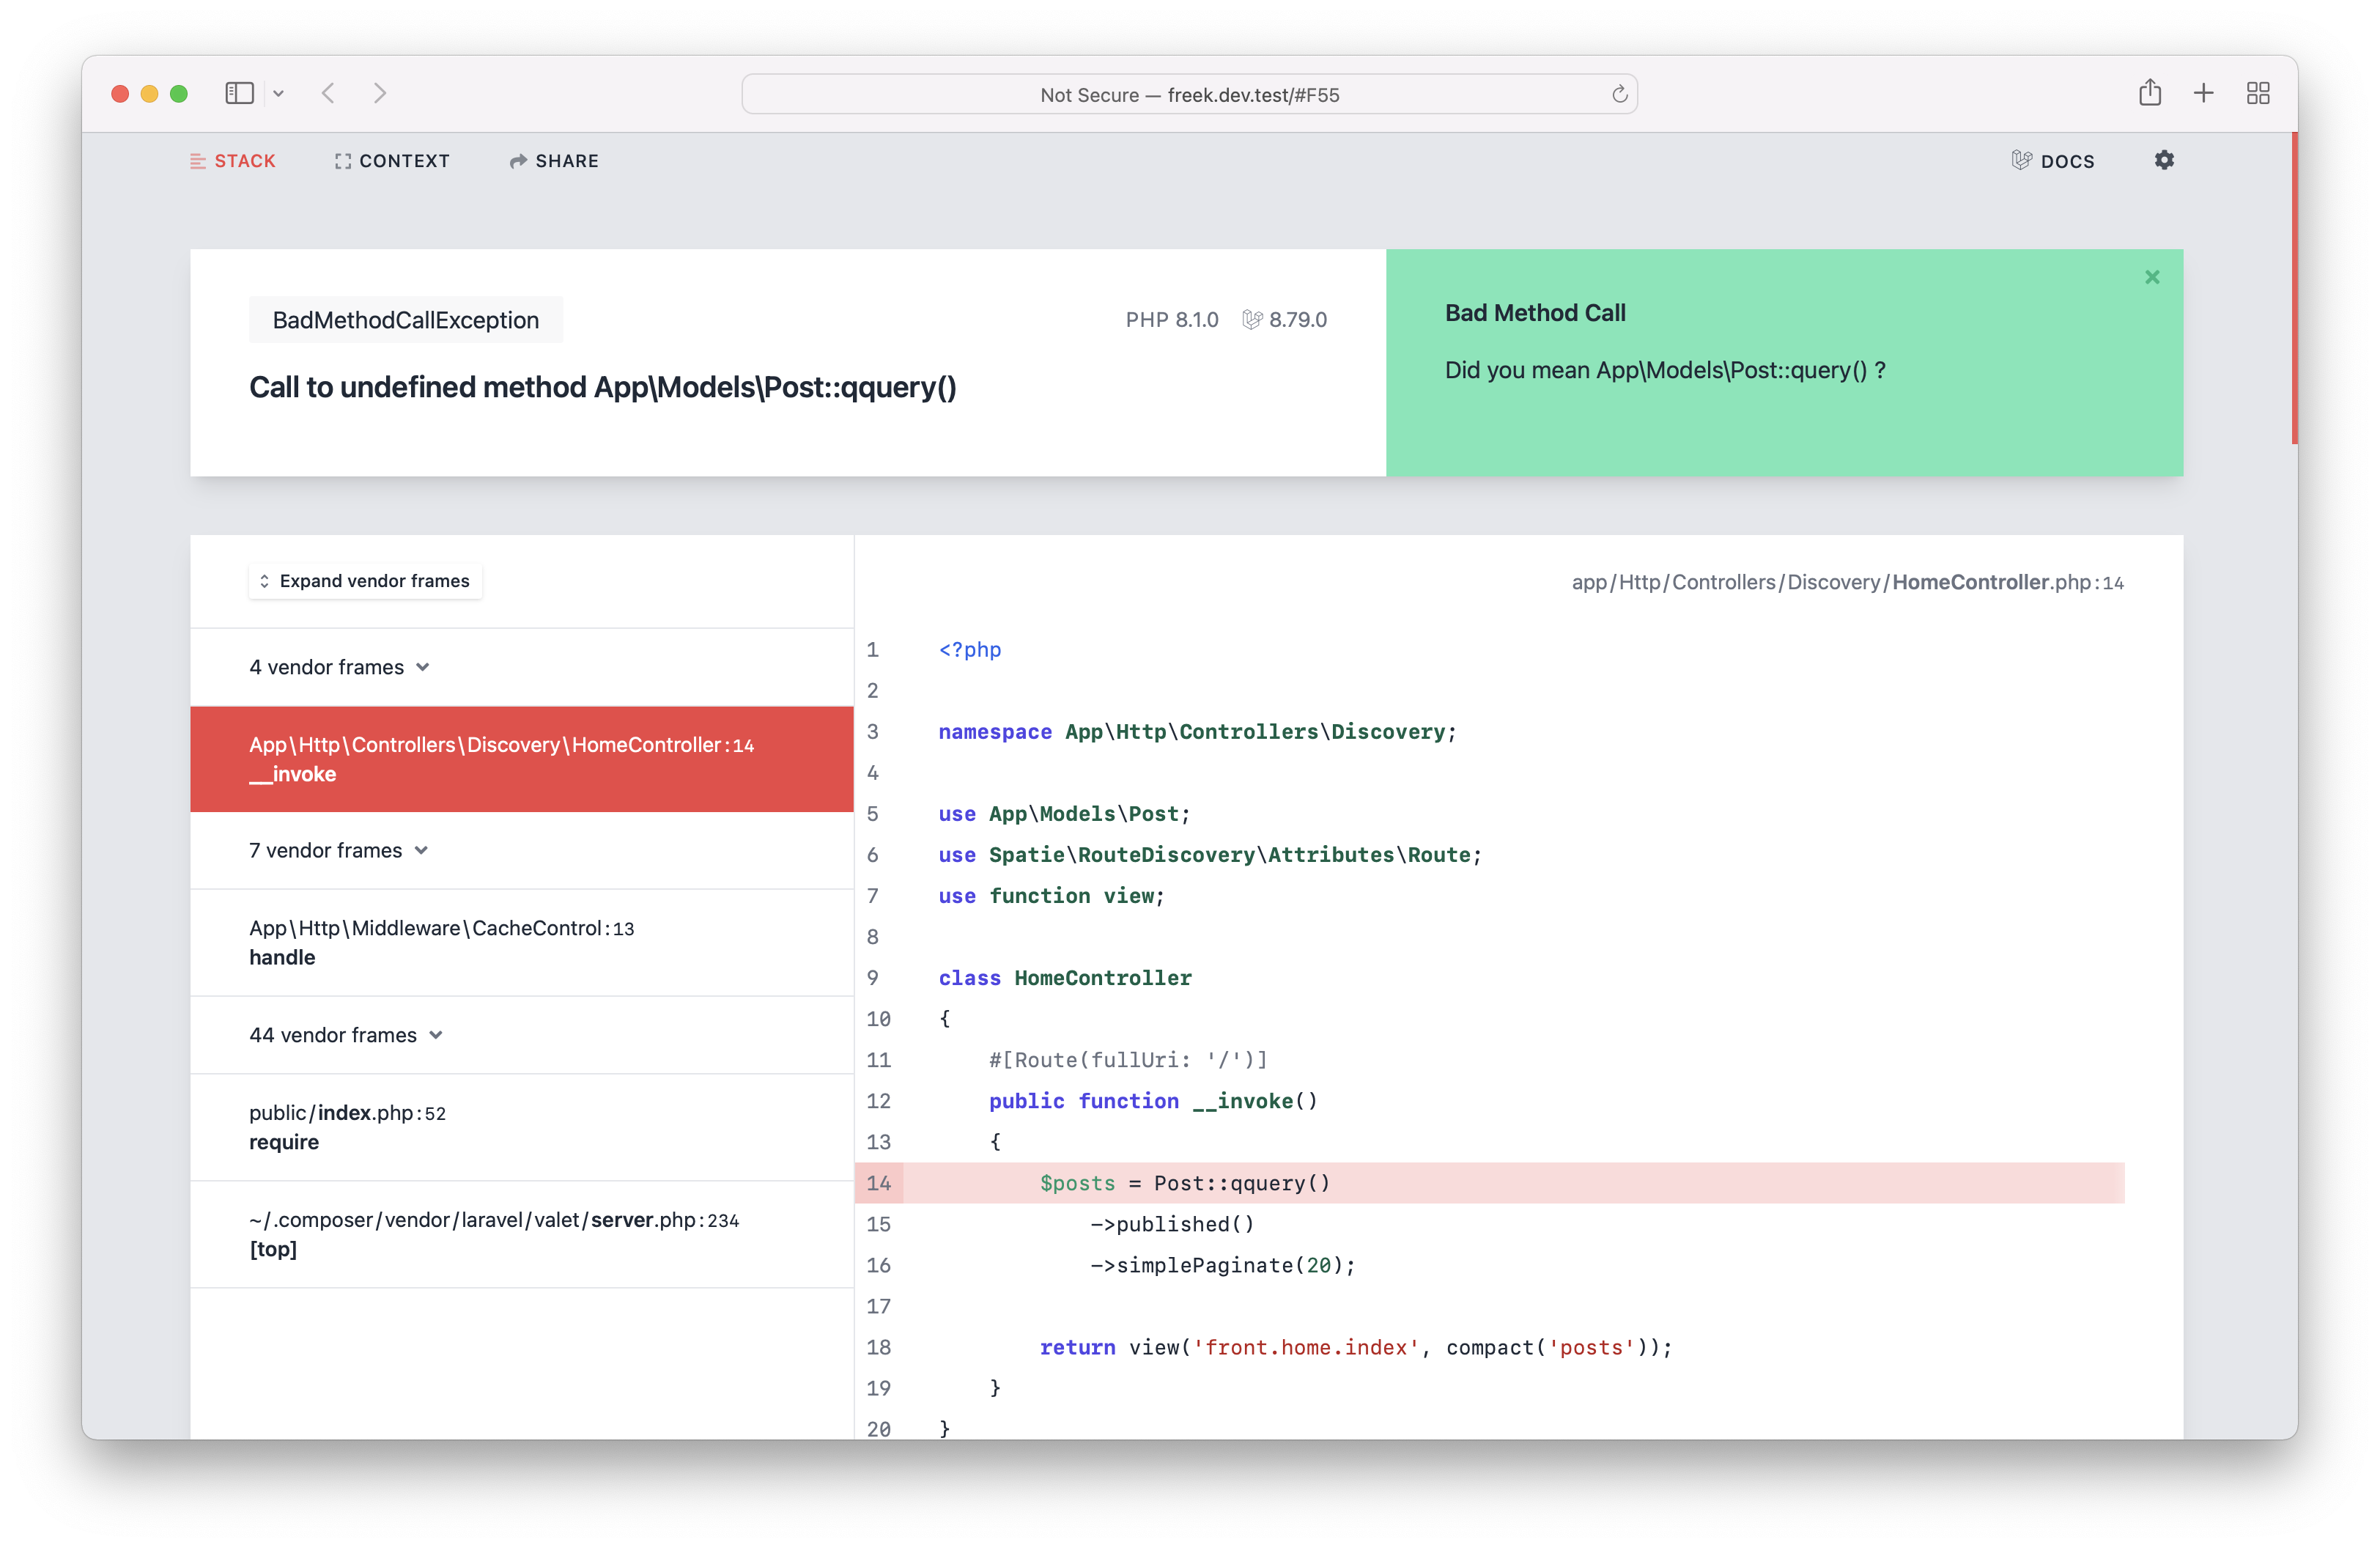The height and width of the screenshot is (1548, 2380).
Task: Expand the 44 vendor frames section
Action: pos(340,1034)
